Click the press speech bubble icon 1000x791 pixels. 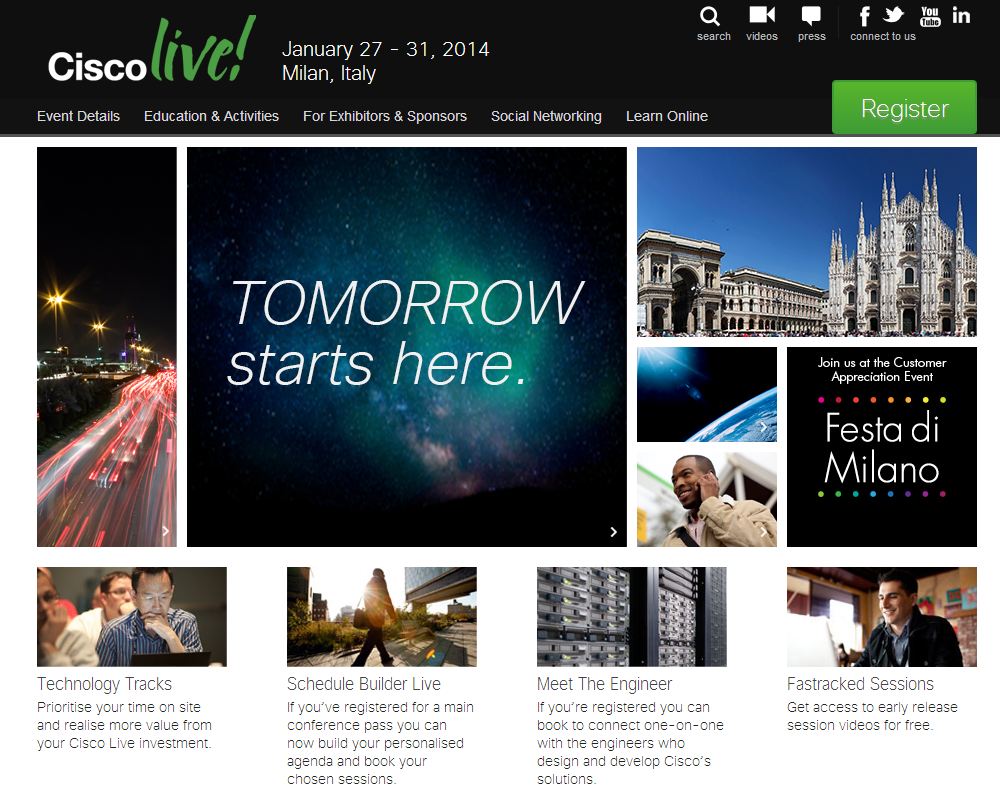[x=811, y=17]
